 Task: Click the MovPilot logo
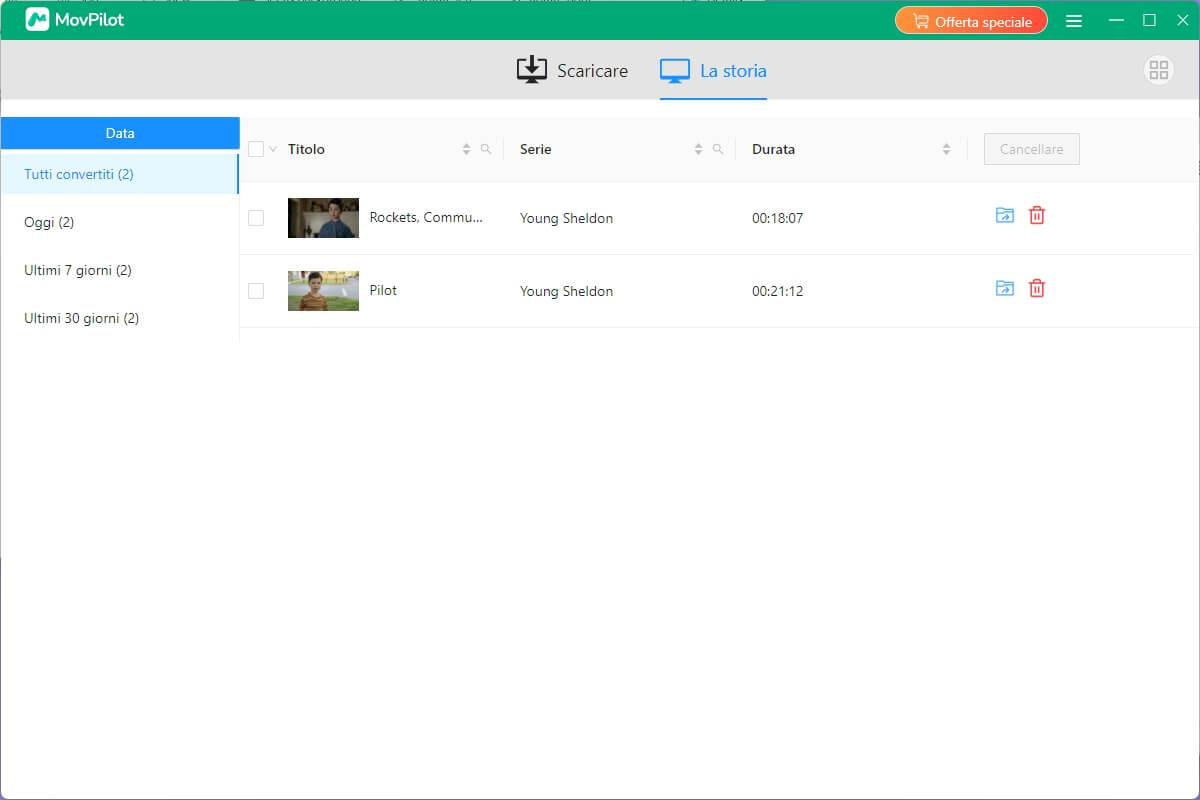tap(72, 19)
